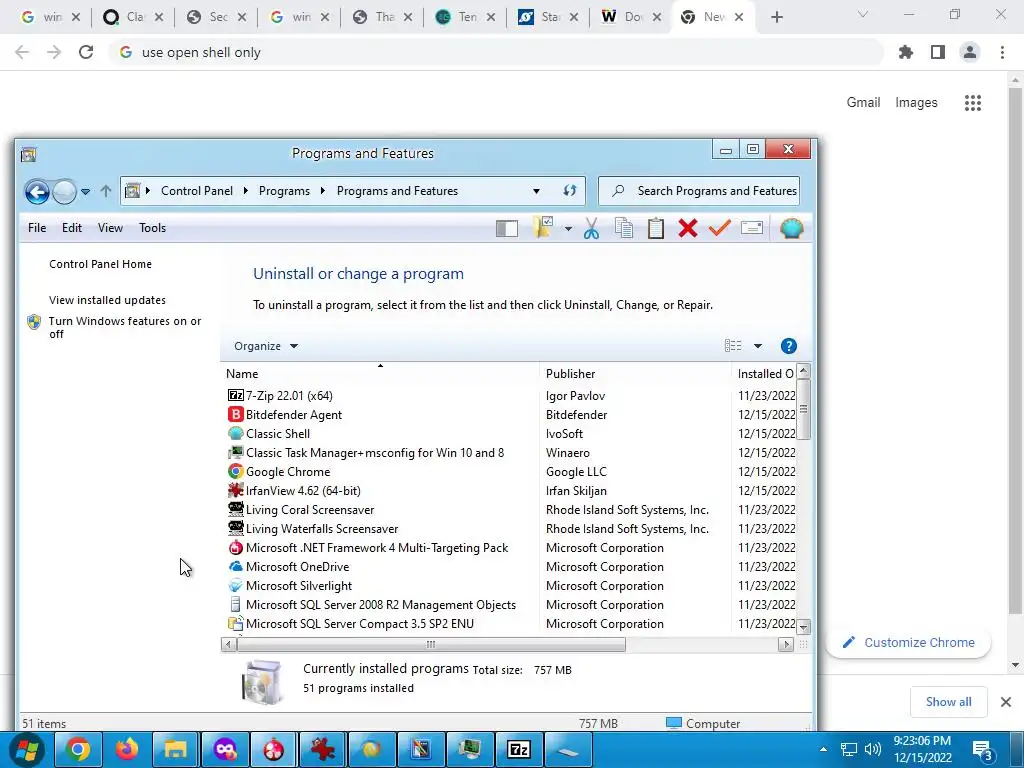
Task: Click Control Panel Home link
Action: [101, 264]
